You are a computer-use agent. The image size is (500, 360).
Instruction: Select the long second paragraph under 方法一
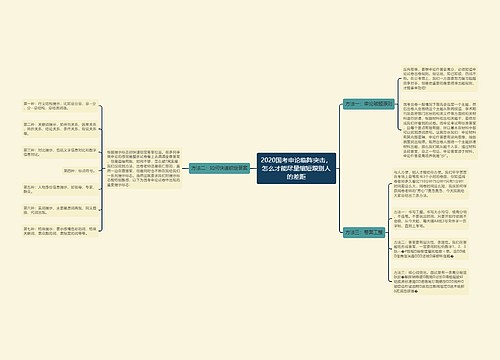click(440, 130)
